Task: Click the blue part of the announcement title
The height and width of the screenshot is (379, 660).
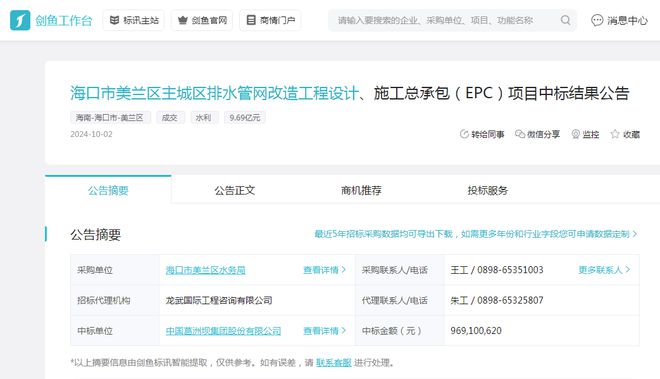Action: (x=214, y=93)
